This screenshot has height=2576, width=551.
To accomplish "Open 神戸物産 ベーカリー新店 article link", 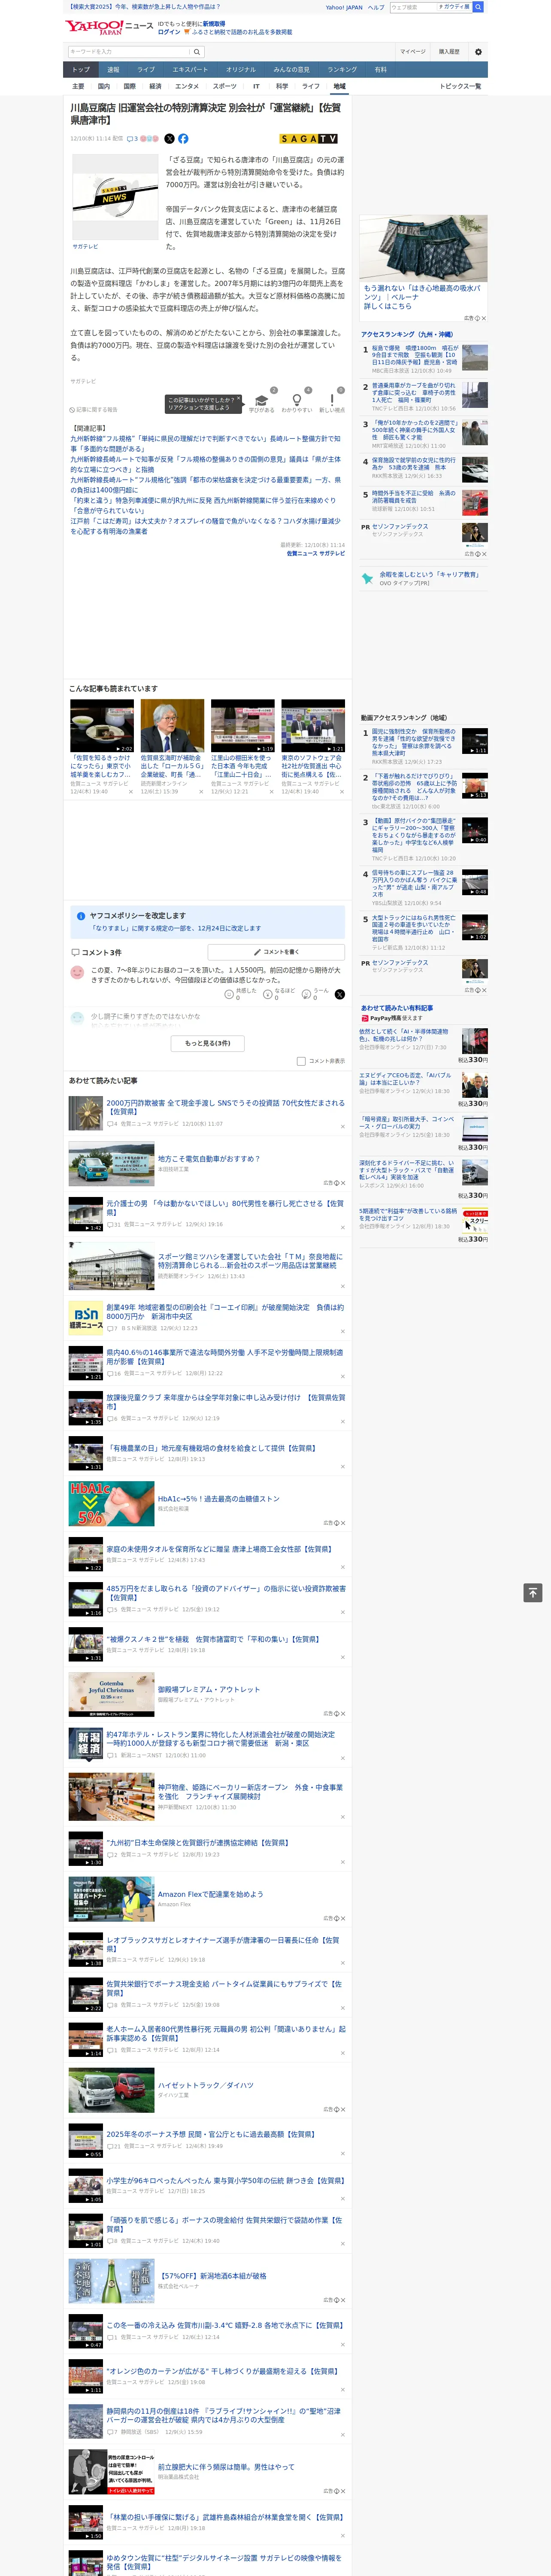I will coord(250,1791).
